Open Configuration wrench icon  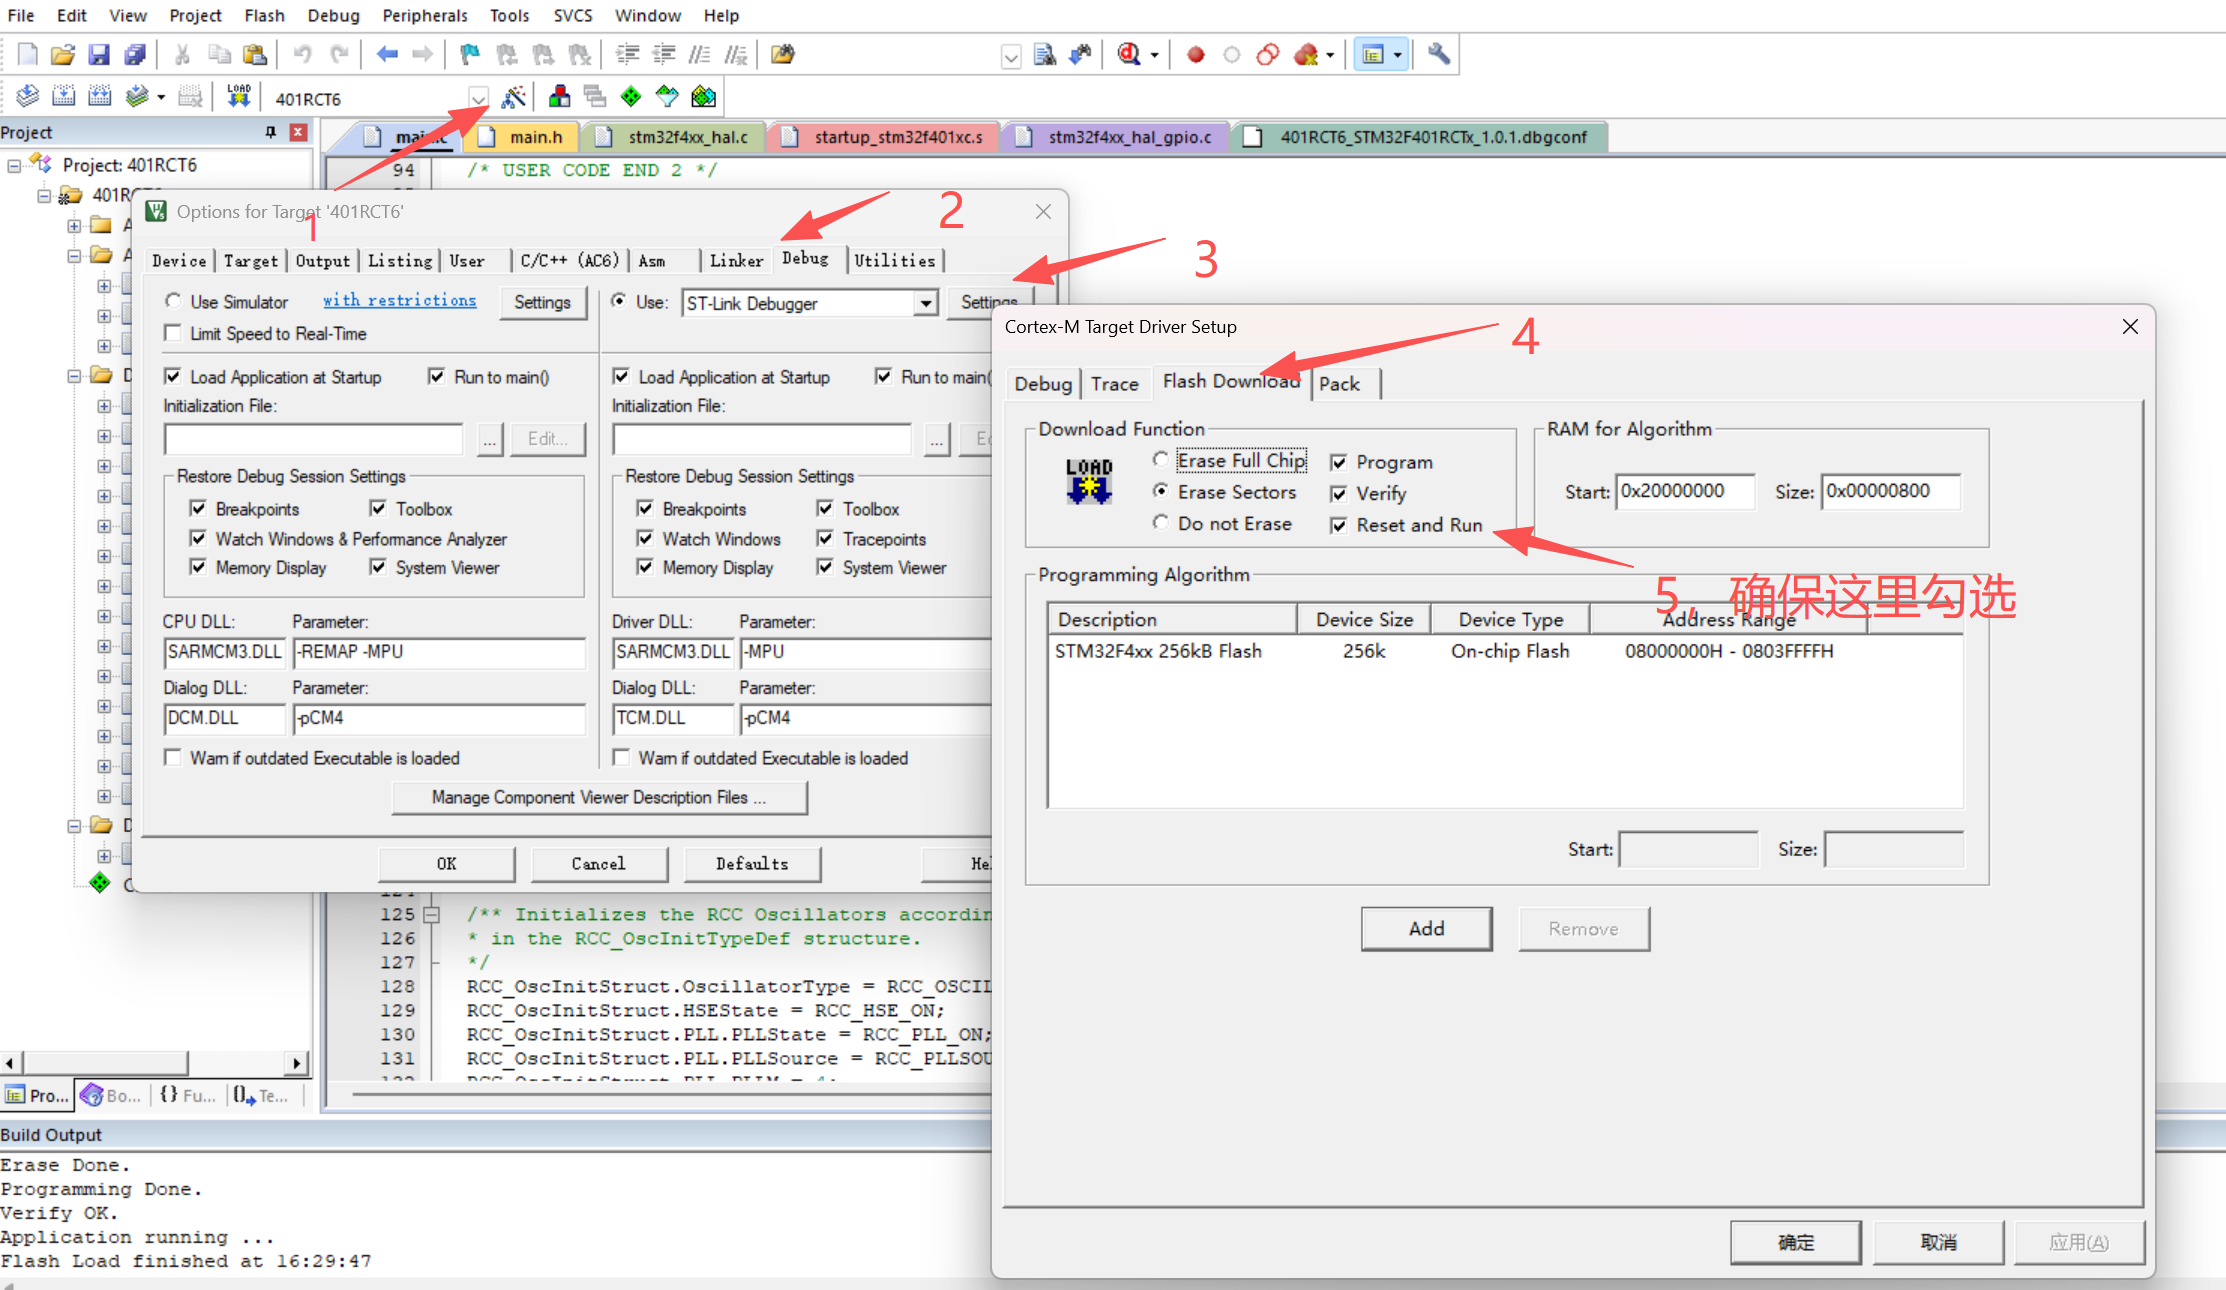tap(1438, 55)
